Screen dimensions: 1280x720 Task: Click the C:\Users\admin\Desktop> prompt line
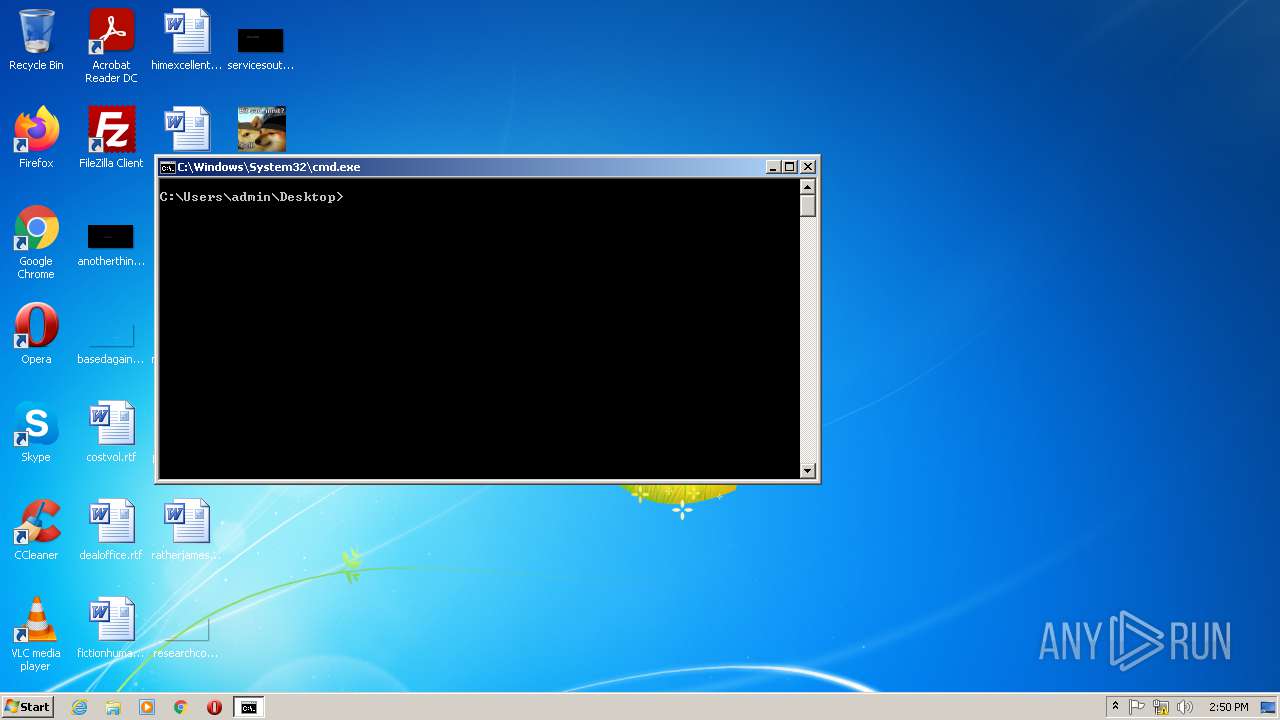pos(251,197)
